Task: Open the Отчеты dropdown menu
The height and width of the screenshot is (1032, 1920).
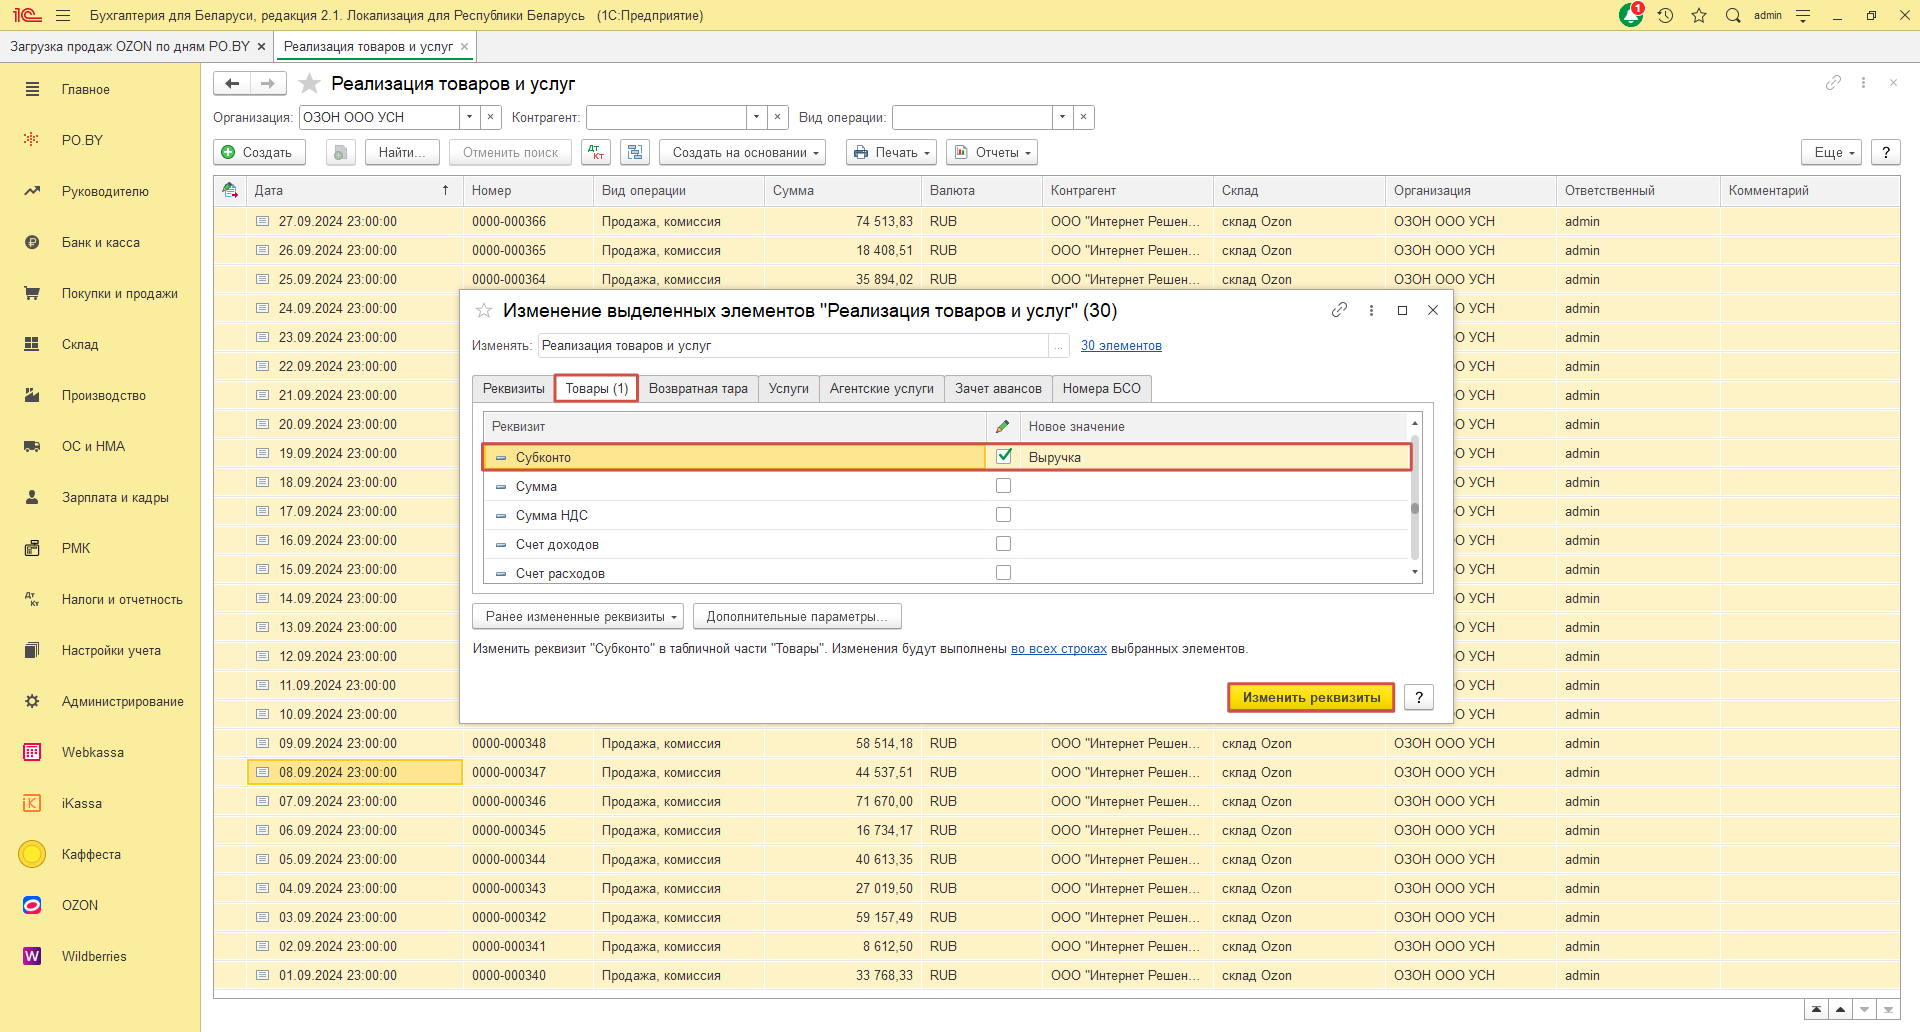Action: coord(992,152)
